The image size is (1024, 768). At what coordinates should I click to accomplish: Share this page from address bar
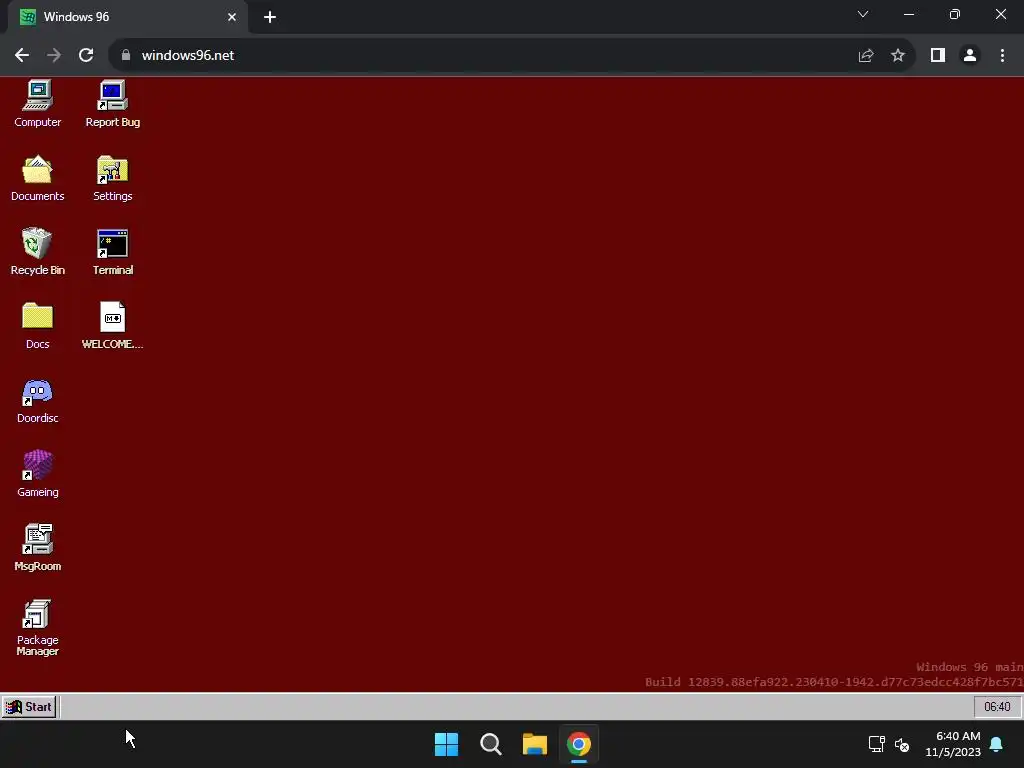click(866, 55)
